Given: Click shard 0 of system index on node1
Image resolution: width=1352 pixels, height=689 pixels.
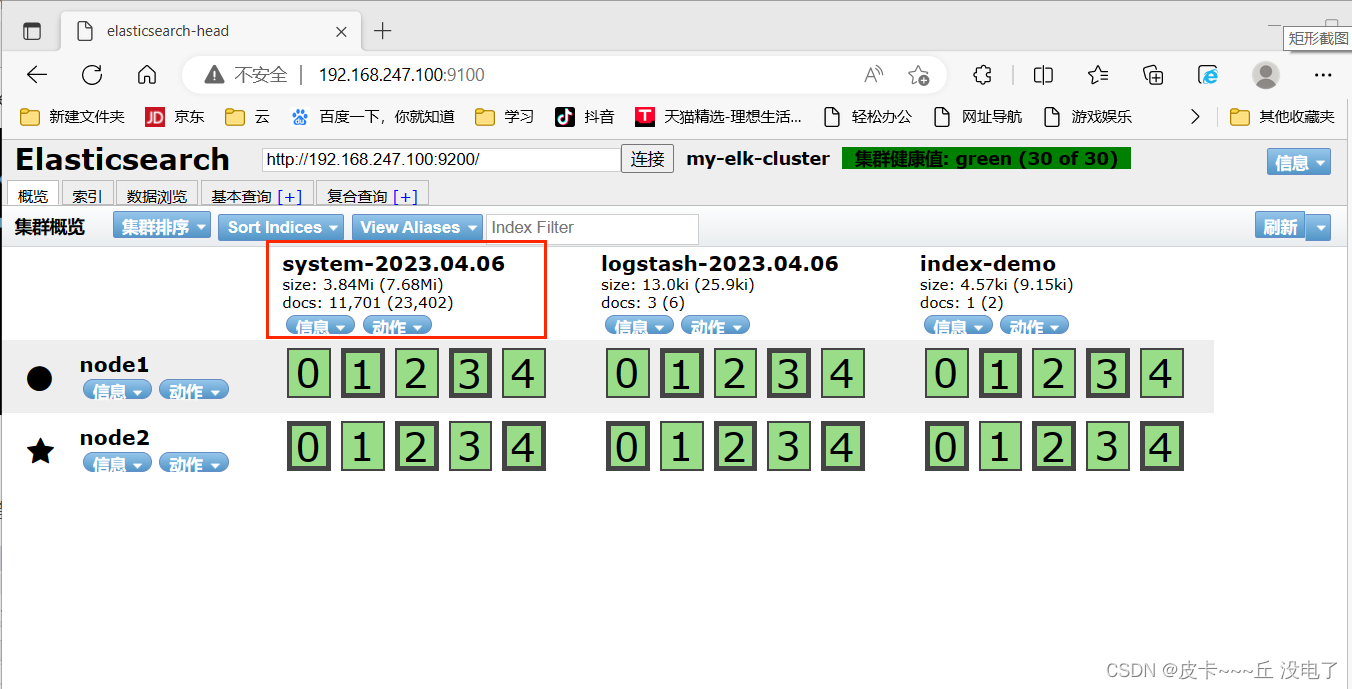Looking at the screenshot, I should pos(309,374).
